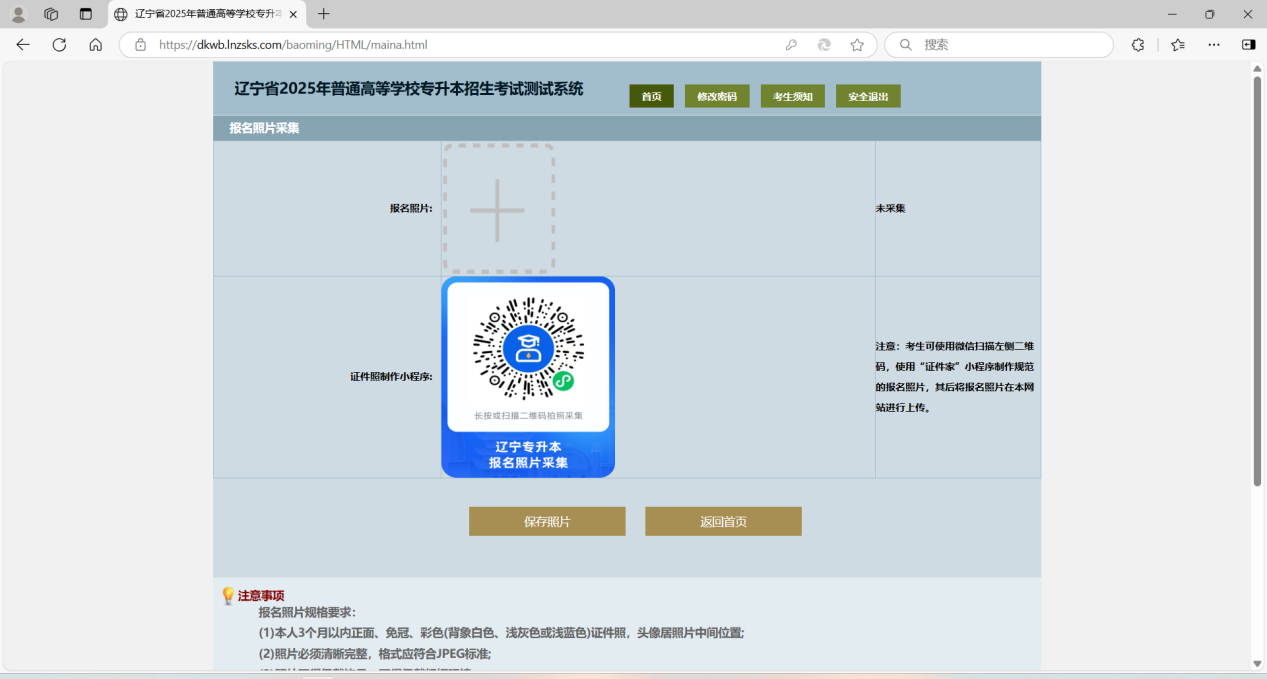Click the 返回首页 button

point(723,521)
